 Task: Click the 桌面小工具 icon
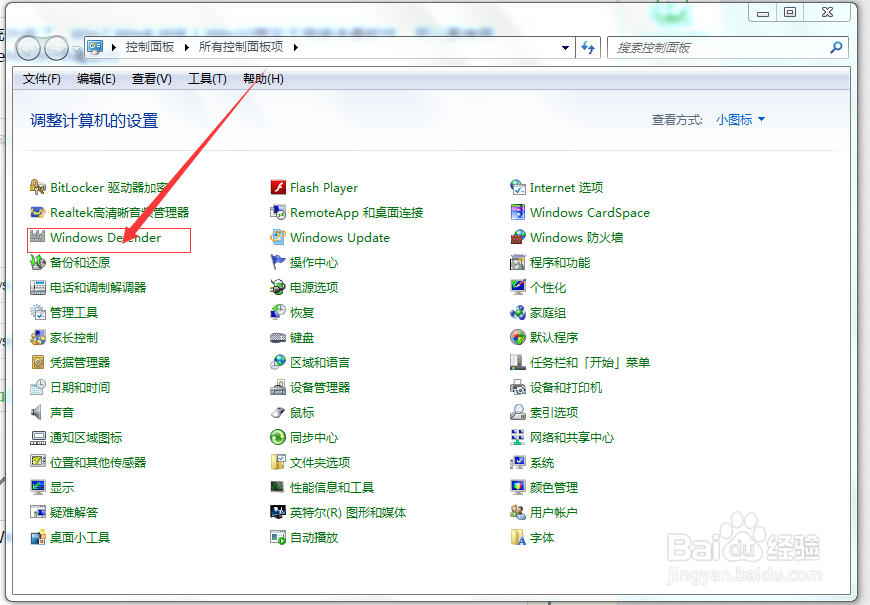38,537
